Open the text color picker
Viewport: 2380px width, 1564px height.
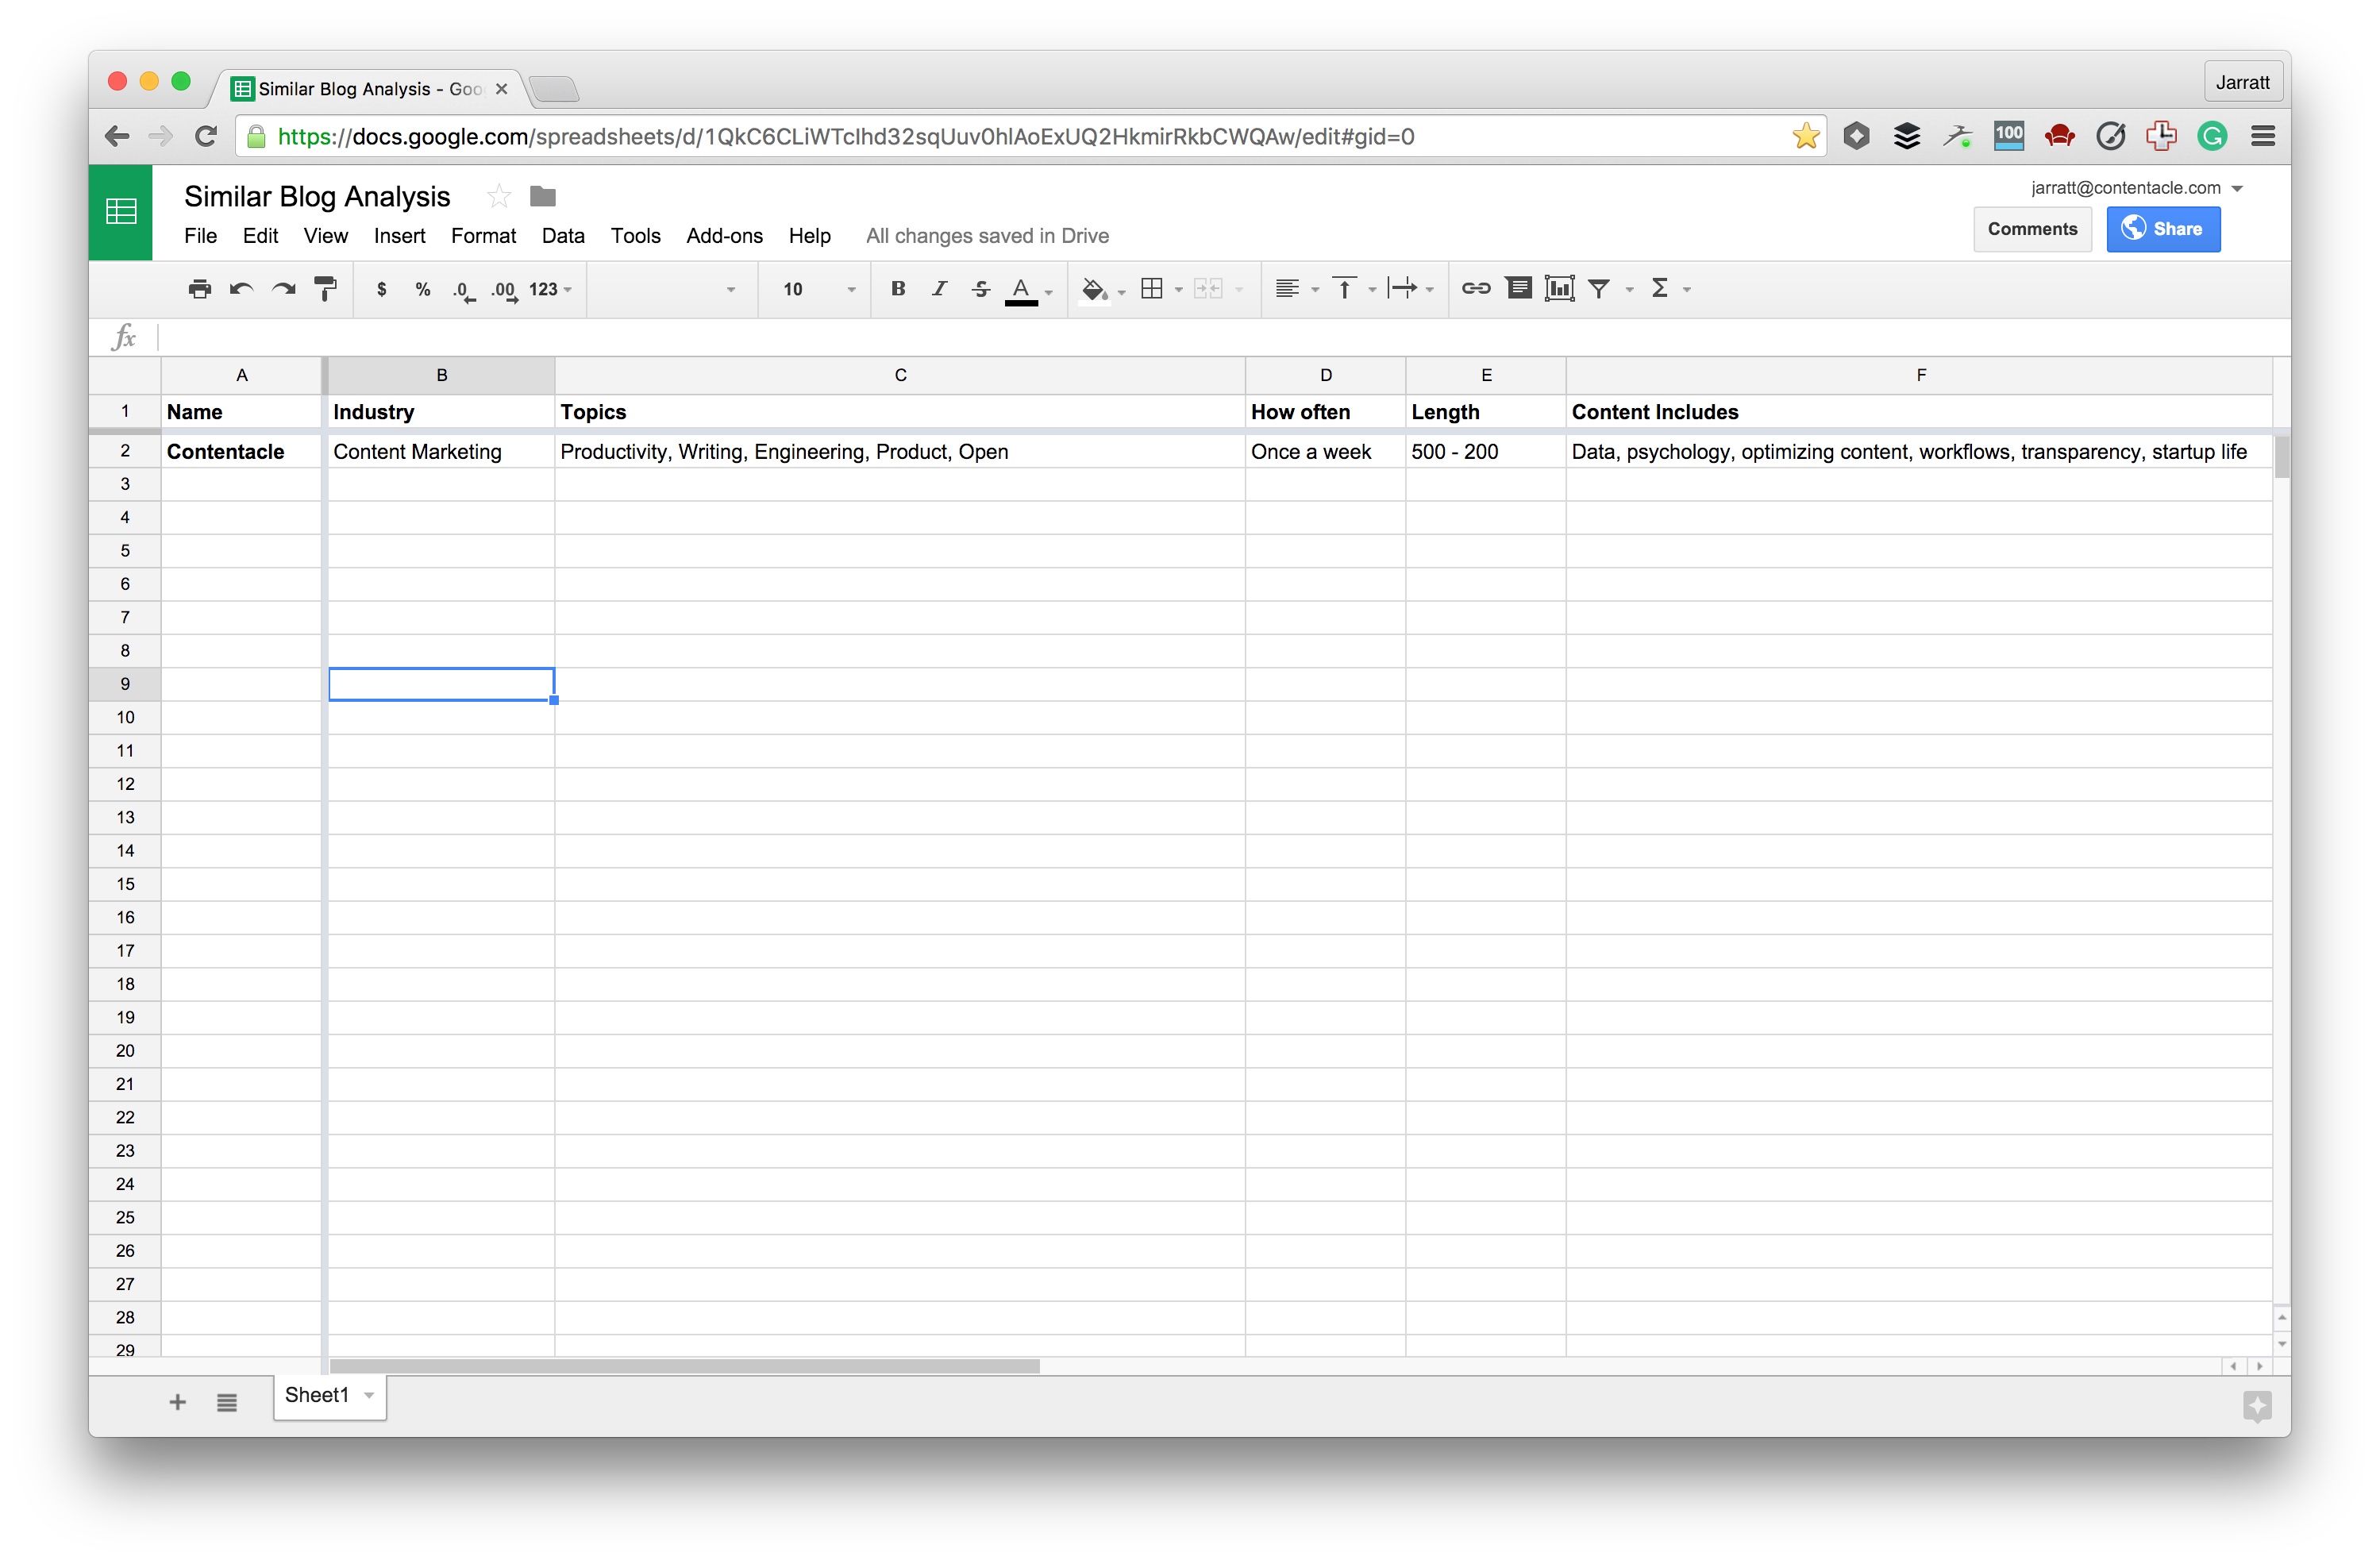[1021, 290]
